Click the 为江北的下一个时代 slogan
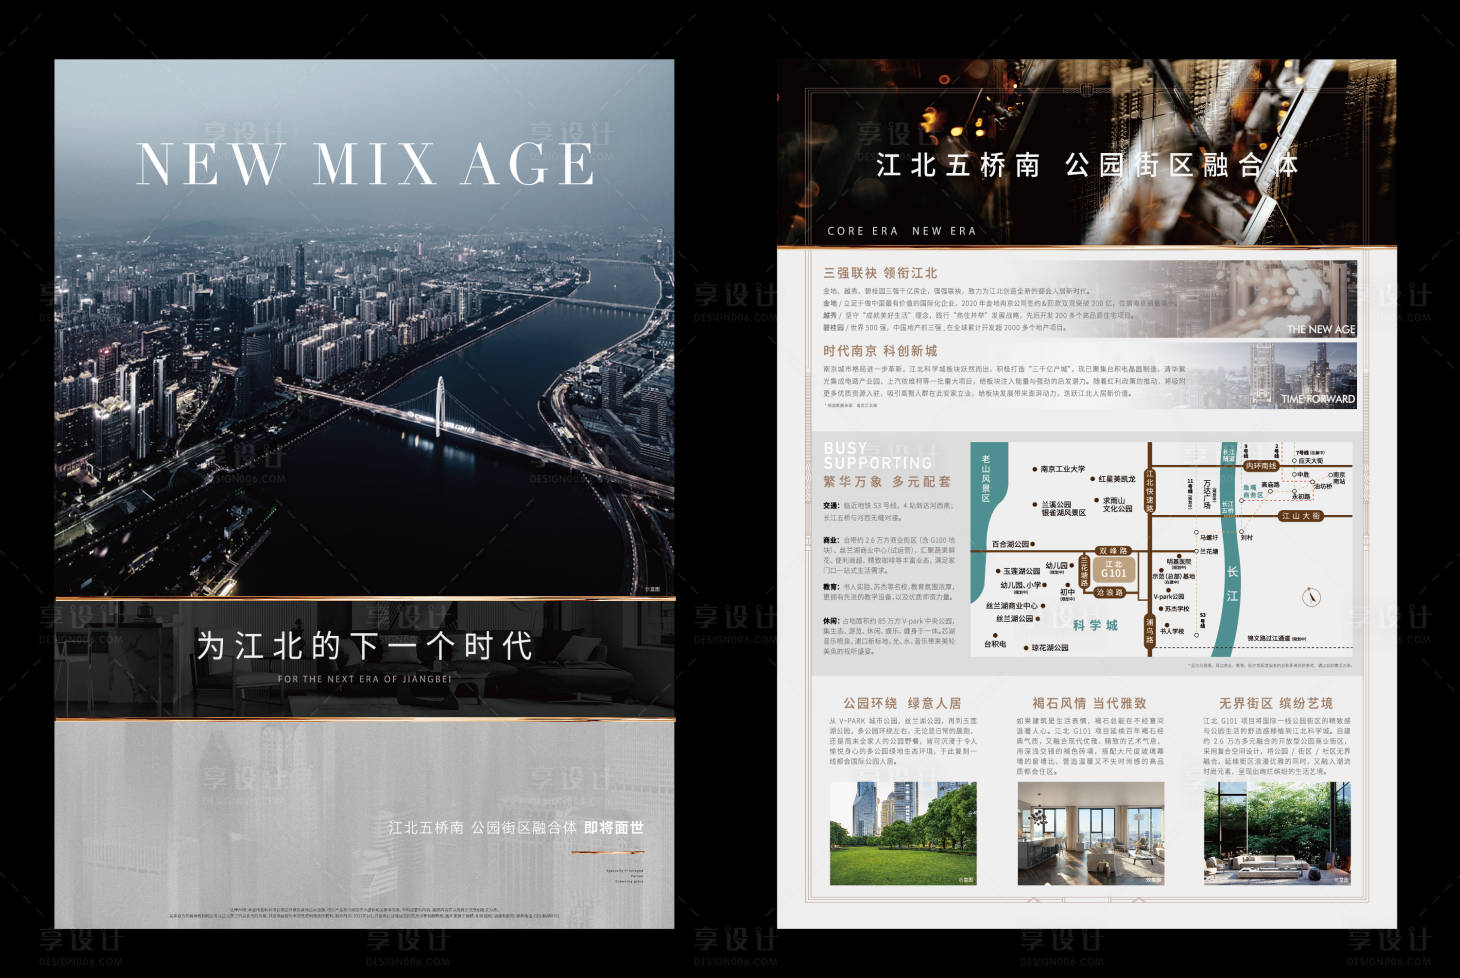Screen dimensions: 1460x978 click(364, 646)
